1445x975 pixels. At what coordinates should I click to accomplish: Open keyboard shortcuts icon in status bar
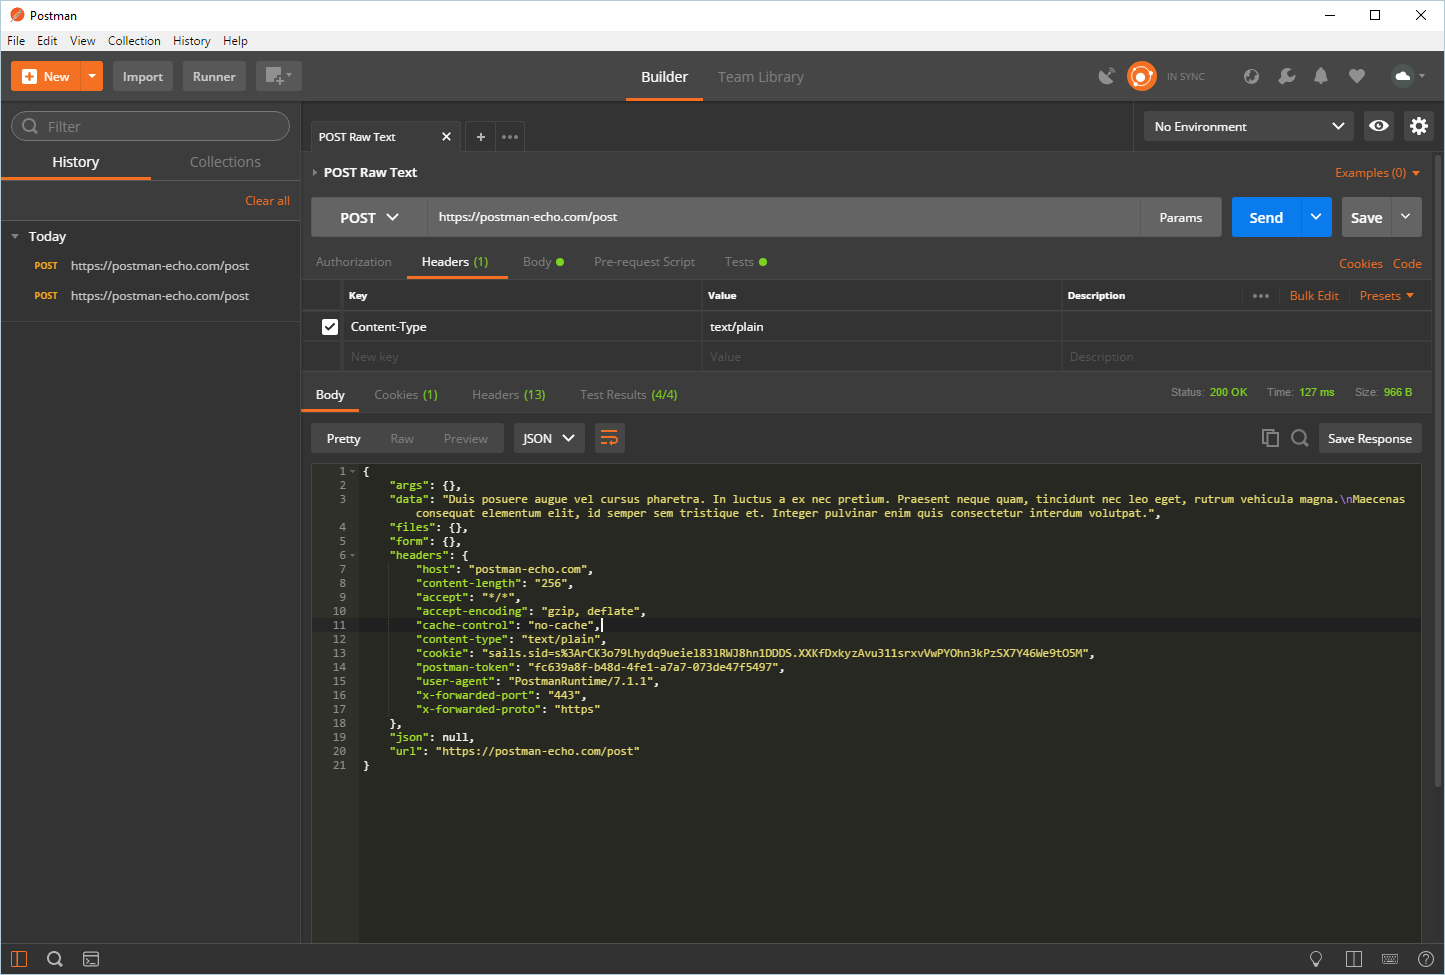[1390, 959]
